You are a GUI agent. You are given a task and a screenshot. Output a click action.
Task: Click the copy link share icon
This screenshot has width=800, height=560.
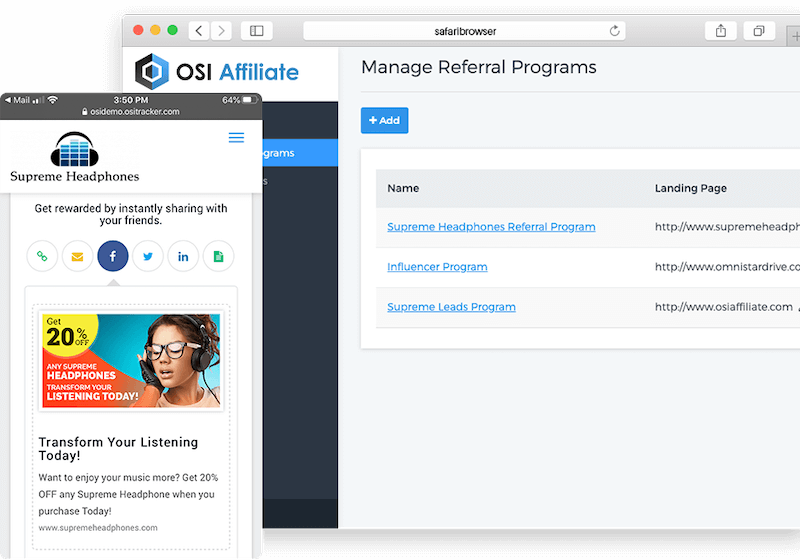tap(42, 256)
